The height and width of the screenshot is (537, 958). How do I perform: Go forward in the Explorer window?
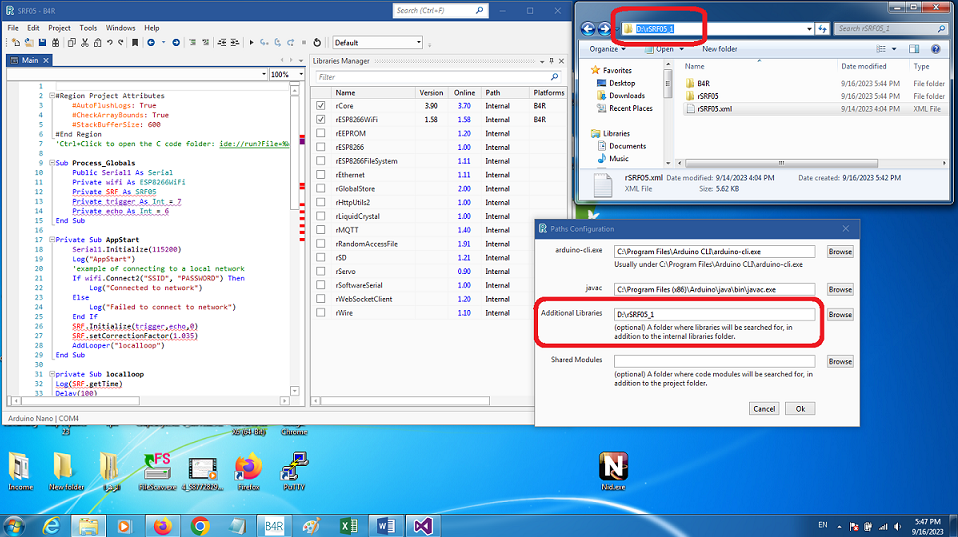[x=604, y=29]
